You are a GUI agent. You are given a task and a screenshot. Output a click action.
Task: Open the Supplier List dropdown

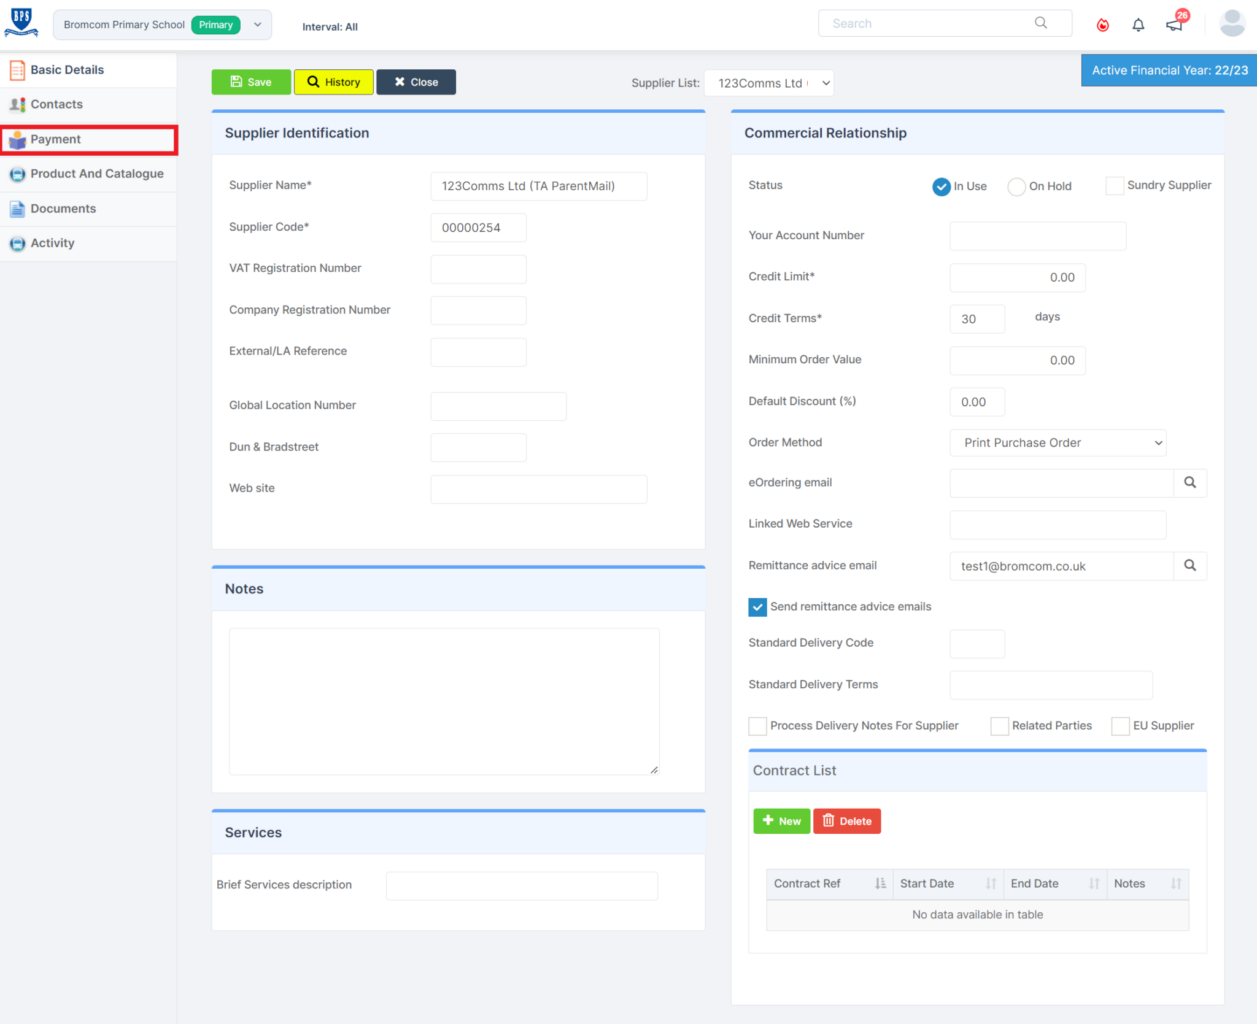click(x=769, y=84)
